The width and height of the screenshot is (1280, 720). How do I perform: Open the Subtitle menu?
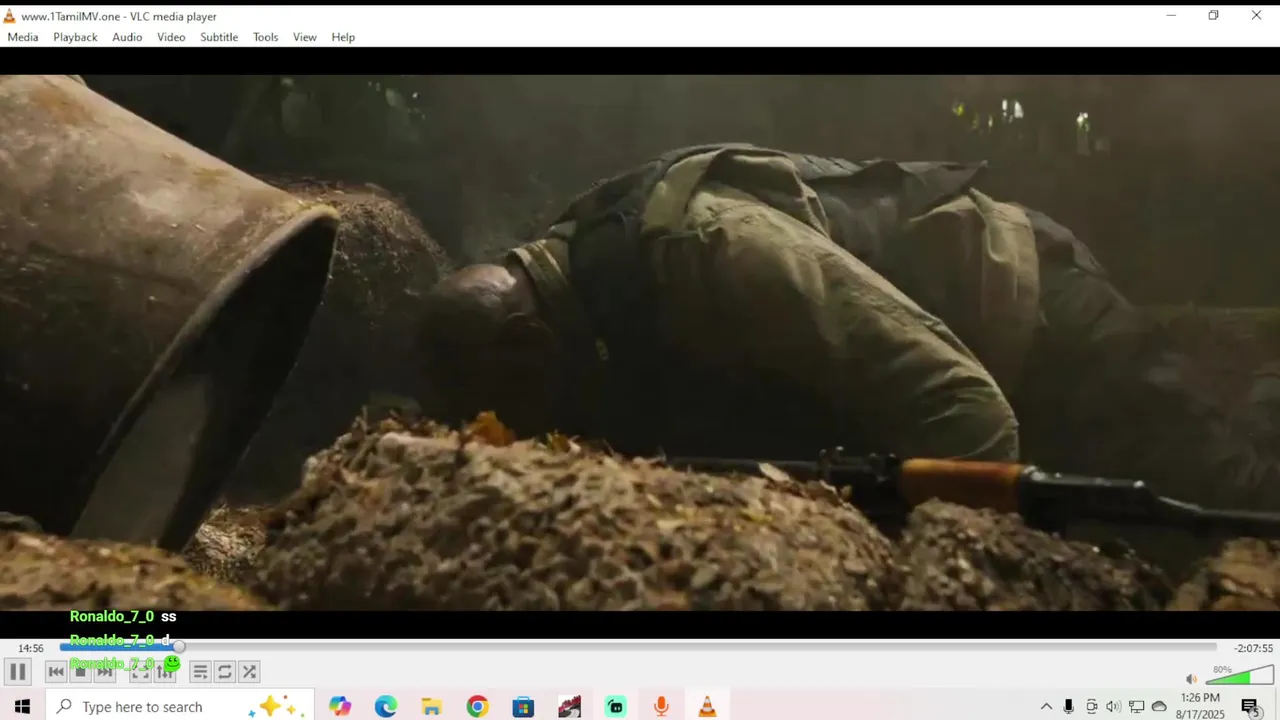point(219,37)
